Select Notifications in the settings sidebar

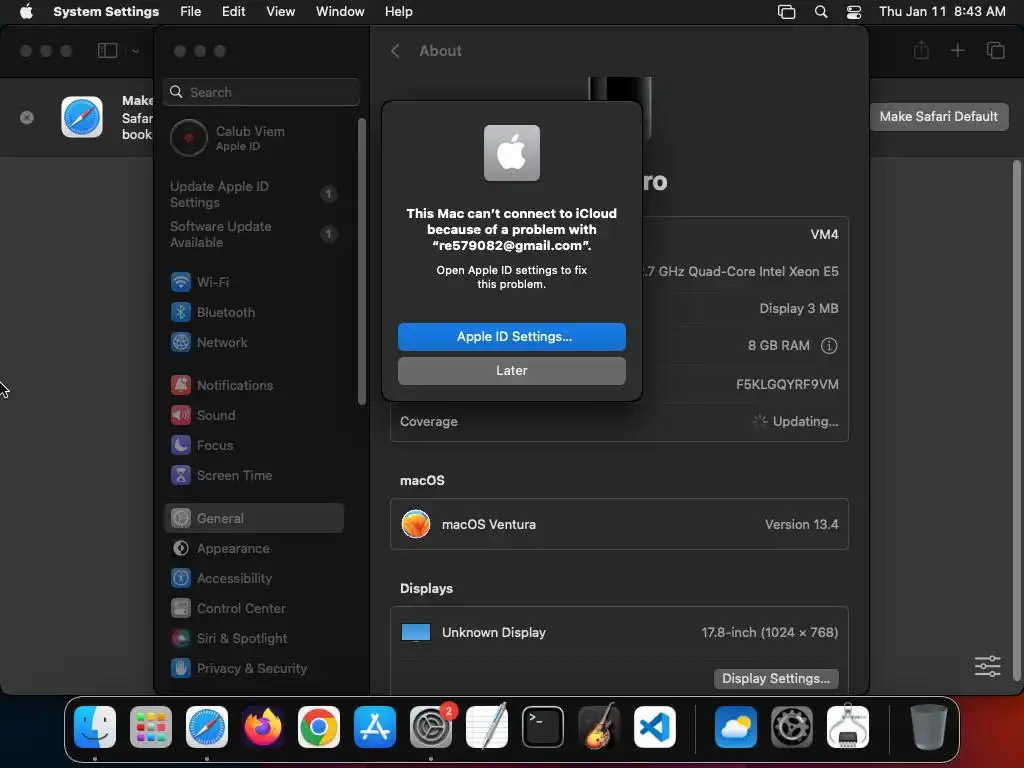click(255, 385)
